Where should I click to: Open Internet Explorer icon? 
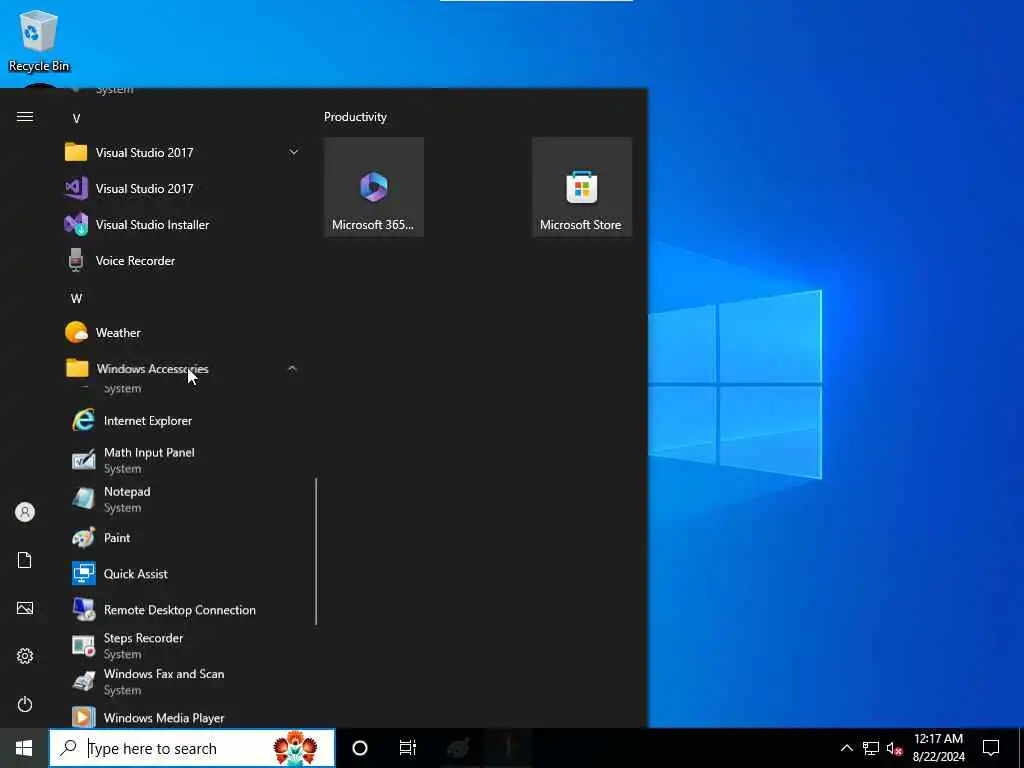coord(84,420)
